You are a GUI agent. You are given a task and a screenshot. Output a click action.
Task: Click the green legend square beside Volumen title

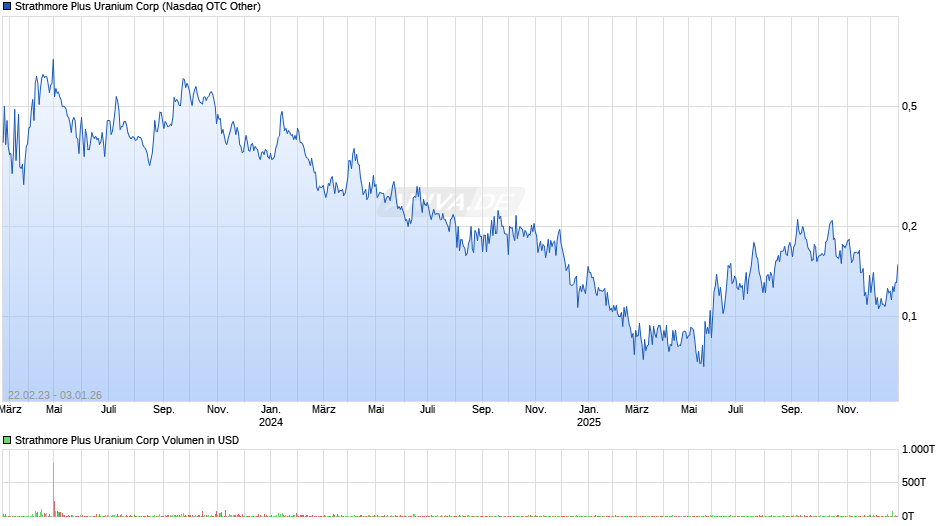[x=7, y=440]
